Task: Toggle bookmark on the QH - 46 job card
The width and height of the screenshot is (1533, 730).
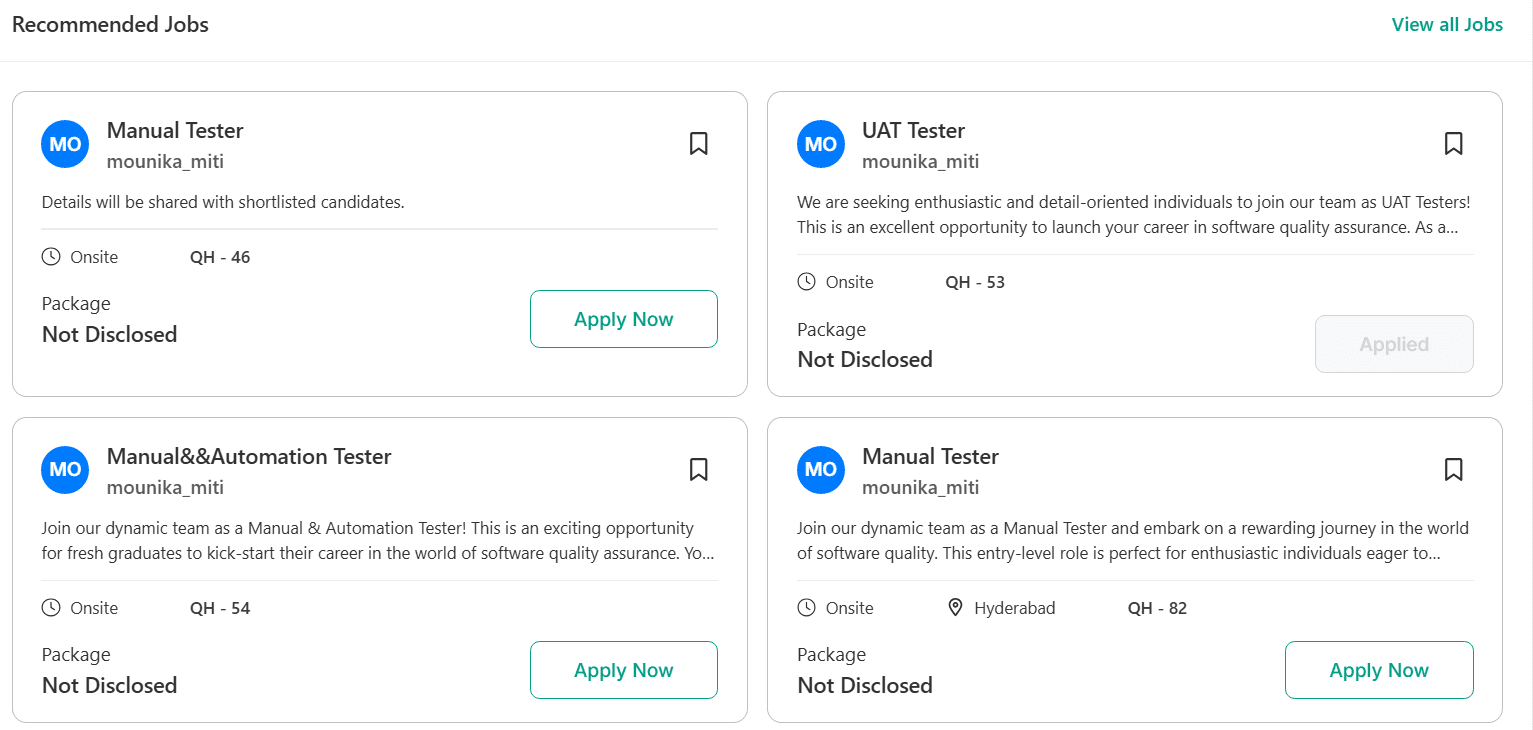Action: 698,144
